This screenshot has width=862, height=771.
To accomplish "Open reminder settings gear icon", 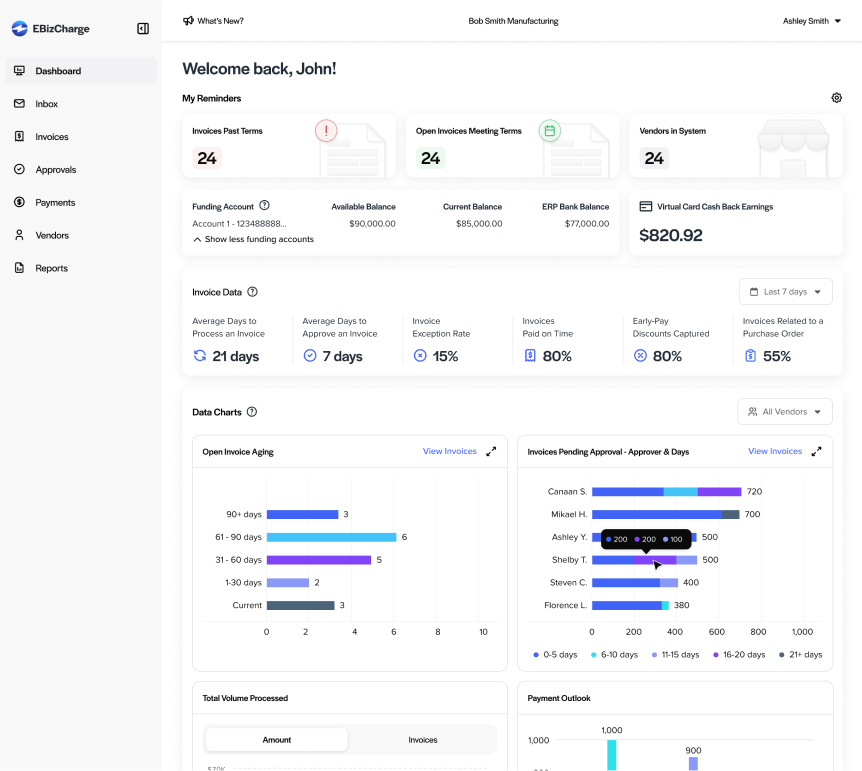I will pyautogui.click(x=836, y=98).
